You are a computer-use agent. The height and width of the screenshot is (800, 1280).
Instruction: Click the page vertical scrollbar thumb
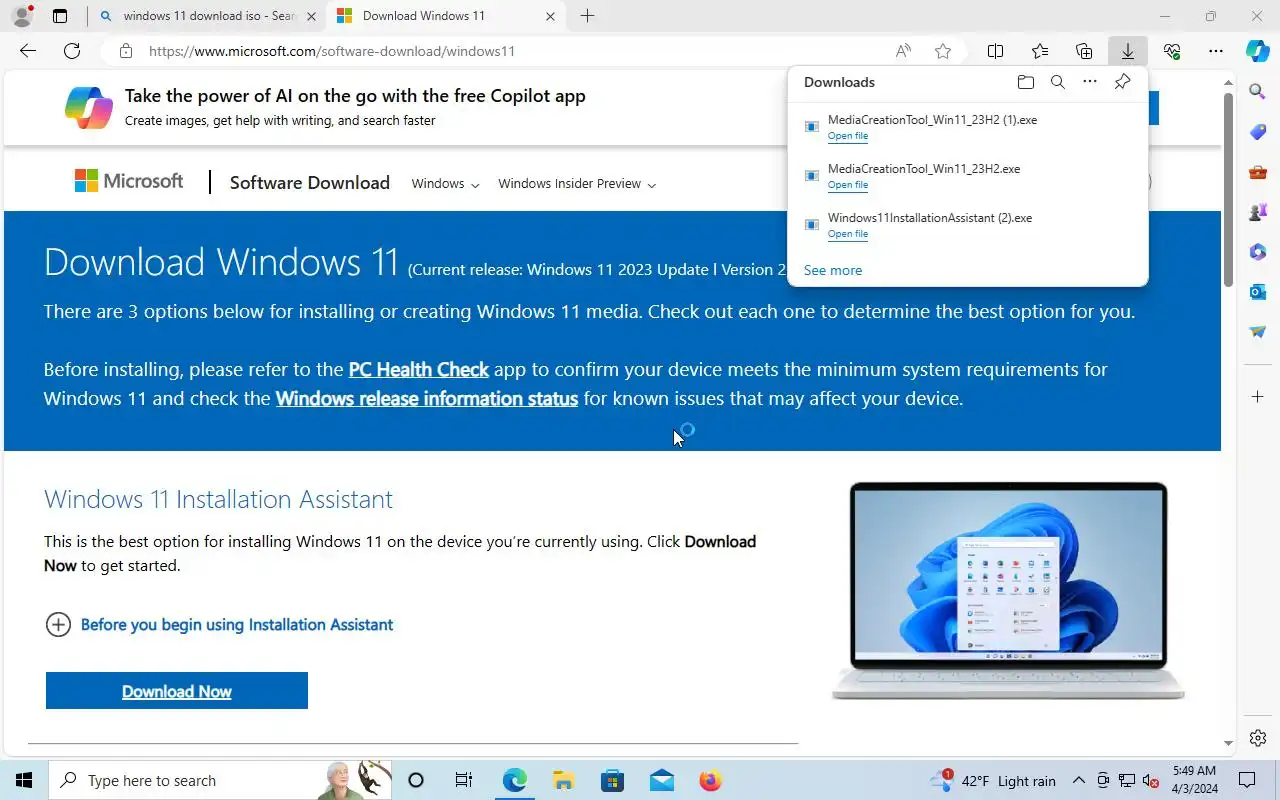coord(1229,189)
